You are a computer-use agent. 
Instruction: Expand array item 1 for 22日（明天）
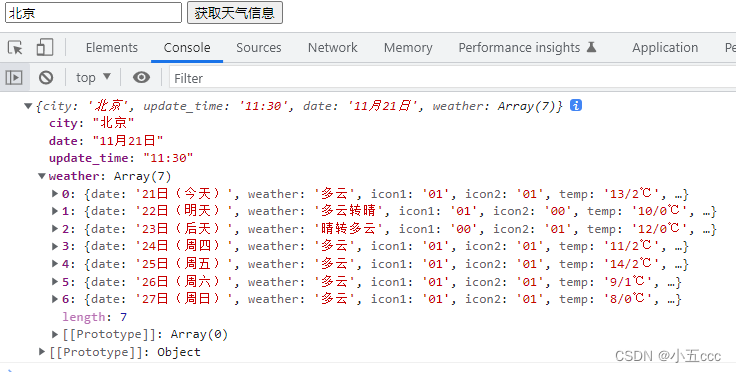(x=55, y=211)
